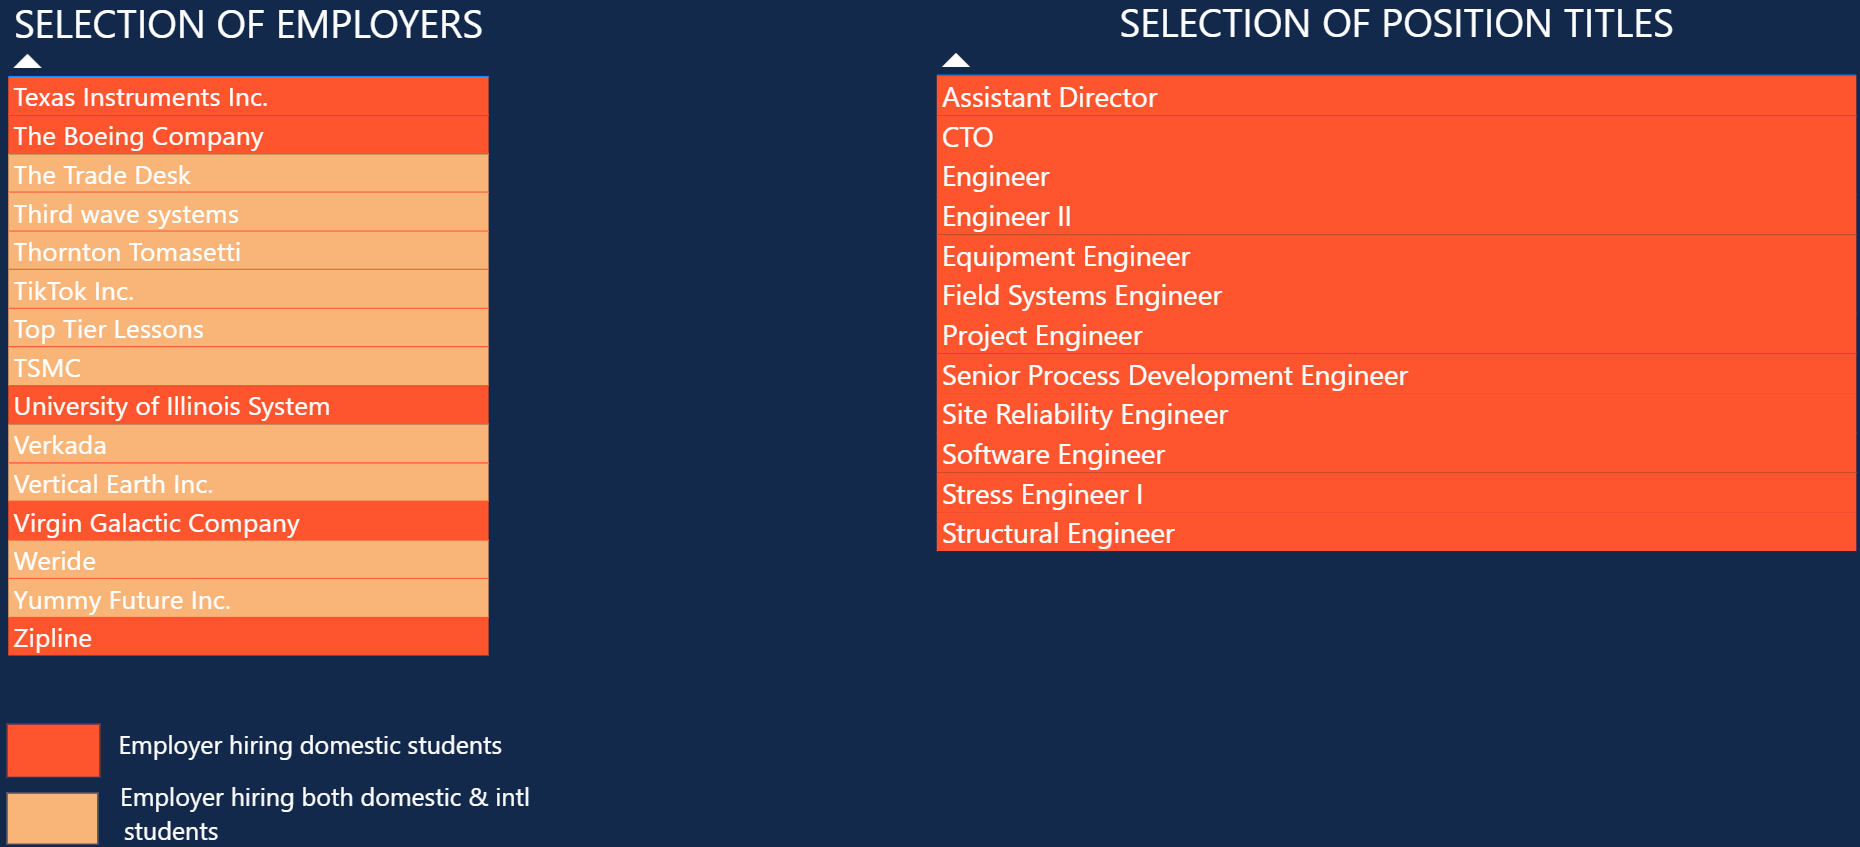Select Structural Engineer position row
This screenshot has height=847, width=1860.
point(1396,533)
